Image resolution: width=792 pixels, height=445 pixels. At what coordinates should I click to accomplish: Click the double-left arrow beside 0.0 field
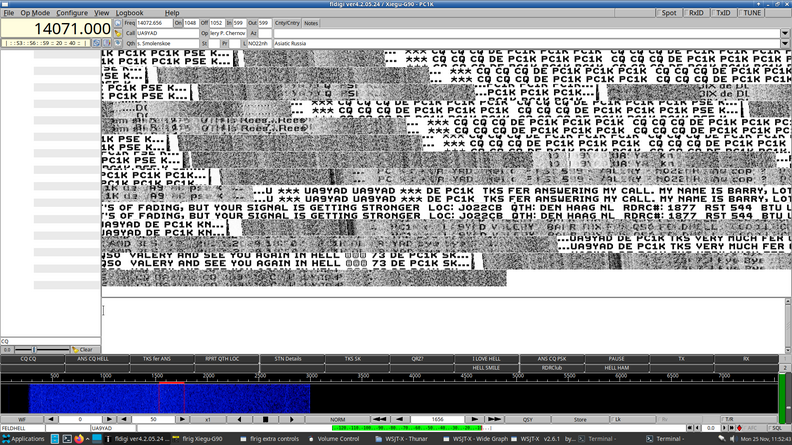coord(690,428)
